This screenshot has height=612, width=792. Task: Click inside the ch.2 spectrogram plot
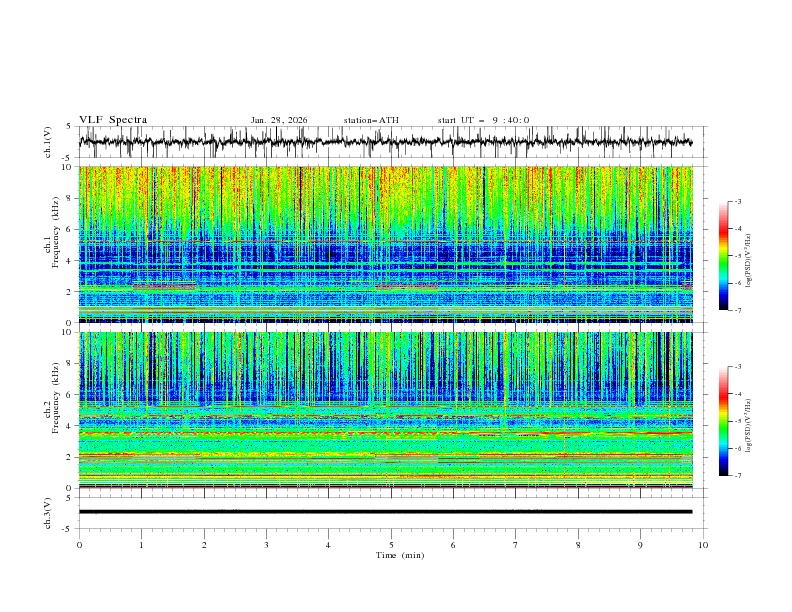pos(386,410)
